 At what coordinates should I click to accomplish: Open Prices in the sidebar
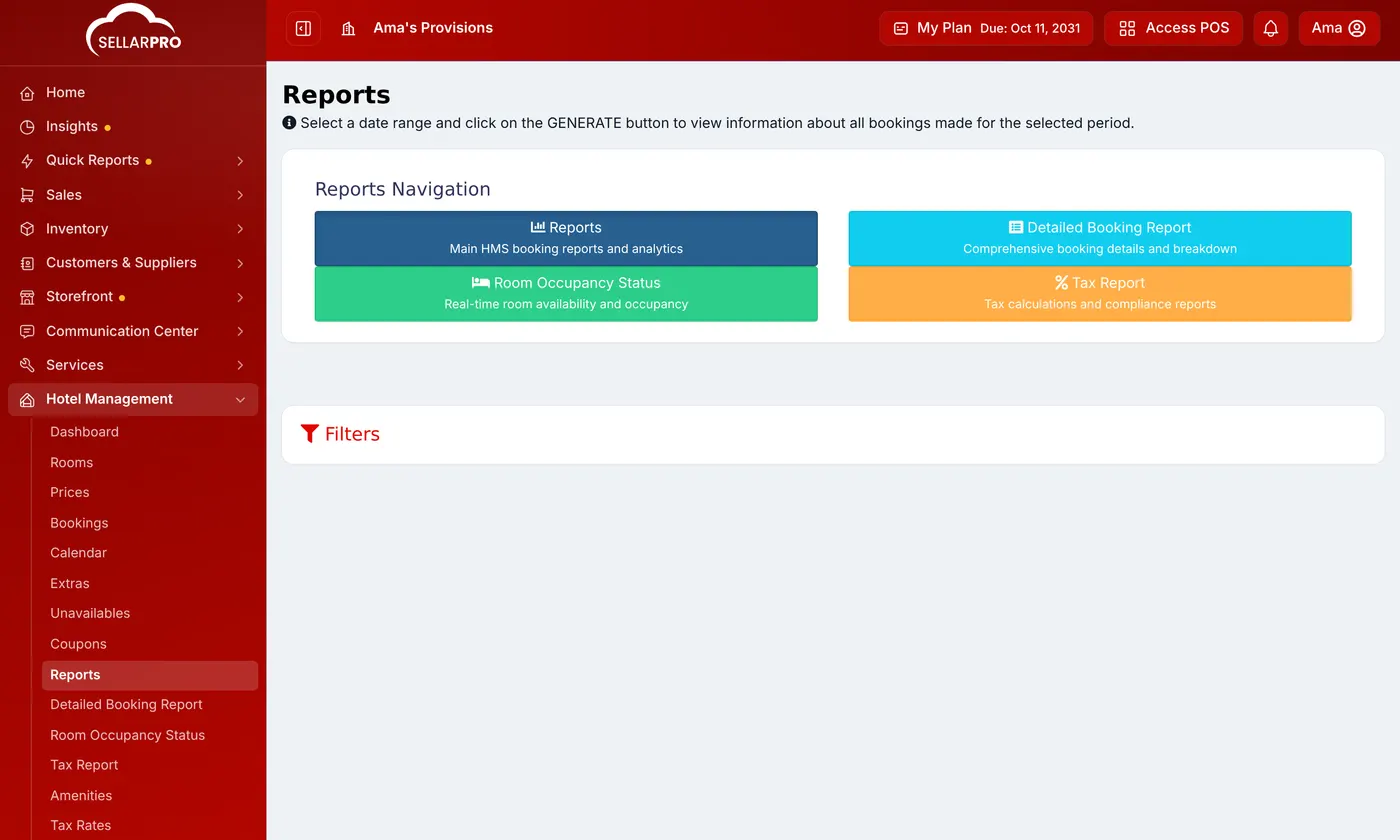click(70, 493)
